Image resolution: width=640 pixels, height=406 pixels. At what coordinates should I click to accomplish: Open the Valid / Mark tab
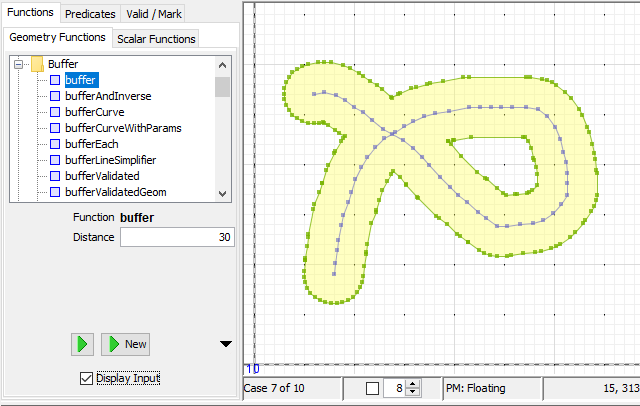153,14
